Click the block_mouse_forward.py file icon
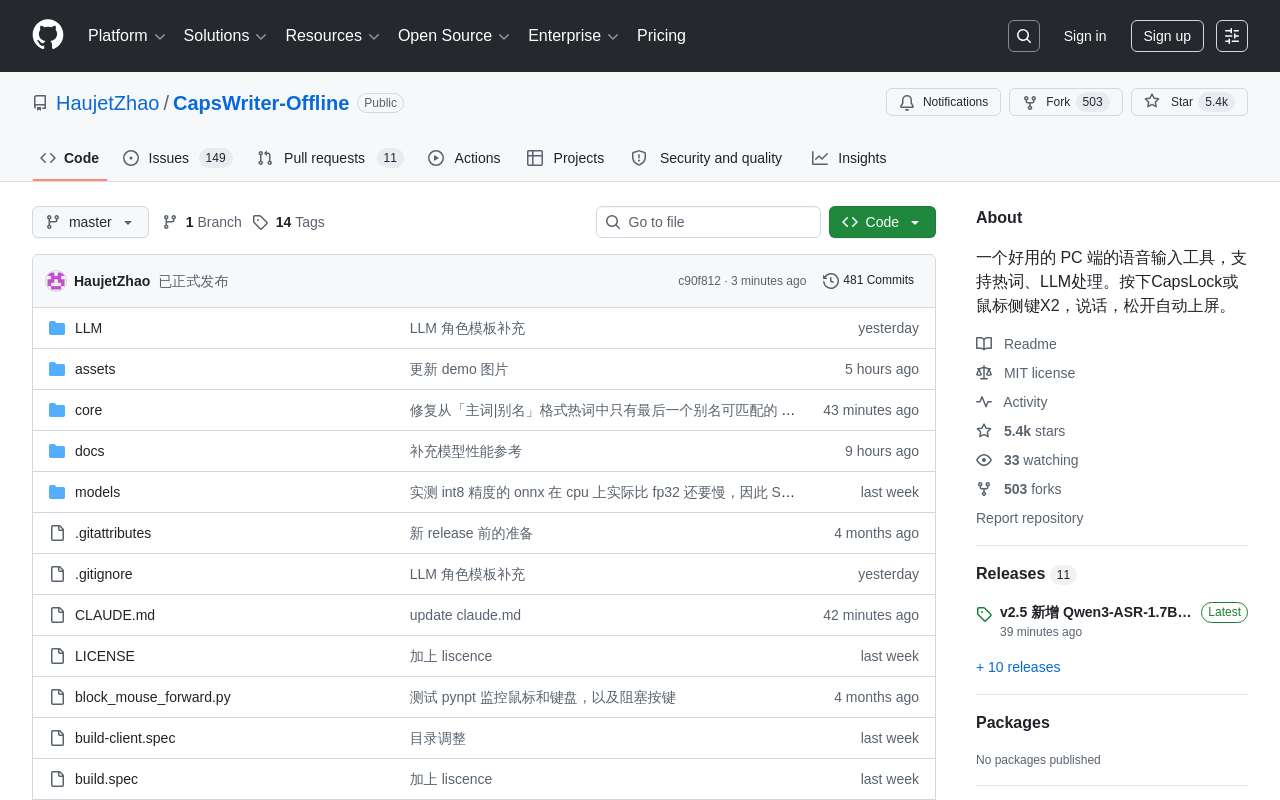The width and height of the screenshot is (1280, 800). [x=57, y=697]
